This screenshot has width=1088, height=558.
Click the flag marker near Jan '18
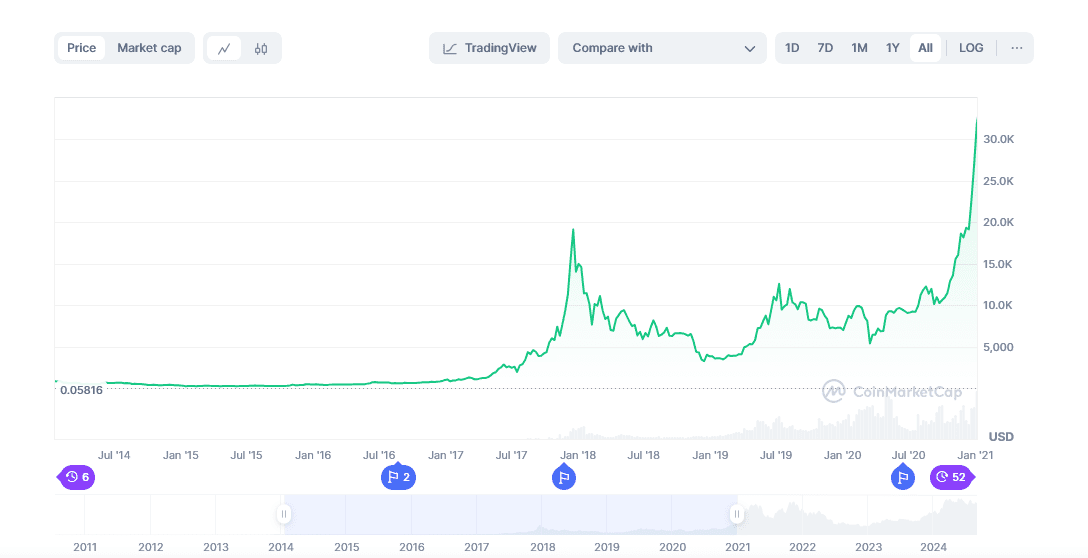coord(564,477)
